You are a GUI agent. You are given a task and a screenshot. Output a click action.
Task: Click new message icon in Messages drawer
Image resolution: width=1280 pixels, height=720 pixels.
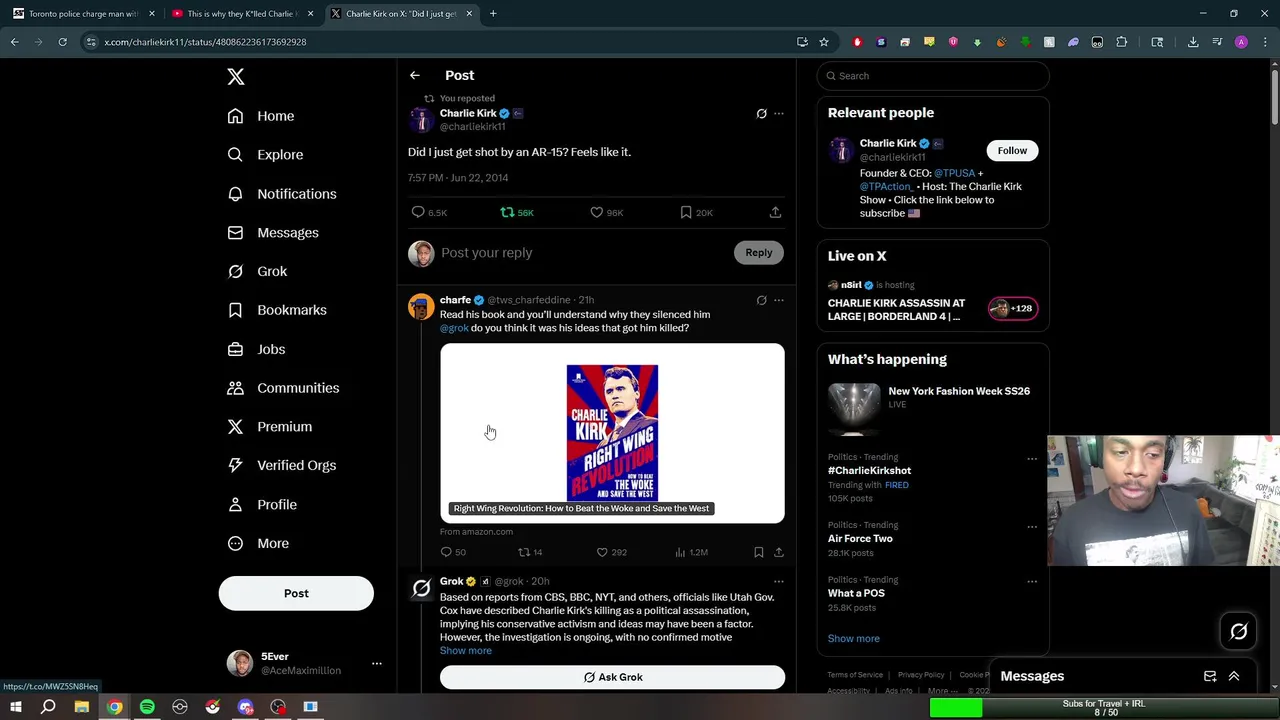1210,677
